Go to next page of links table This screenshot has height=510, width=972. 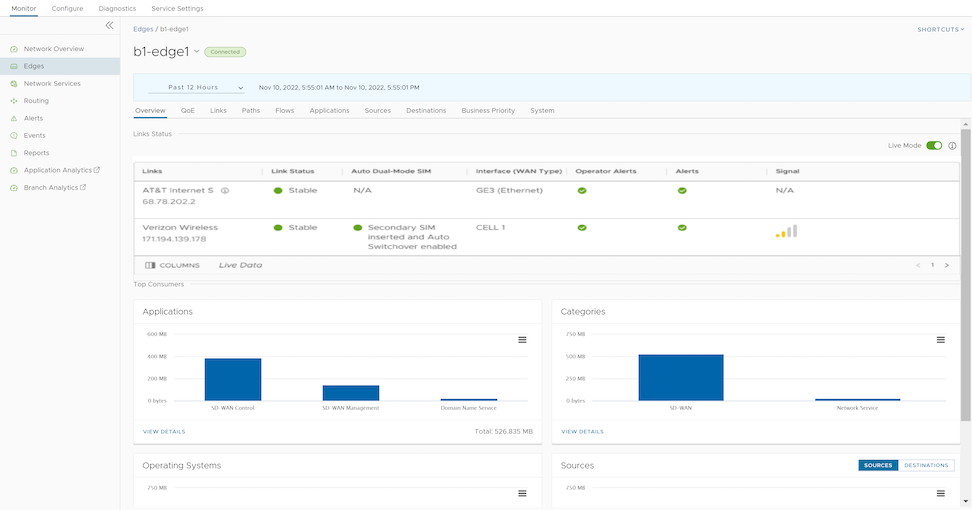coord(946,265)
